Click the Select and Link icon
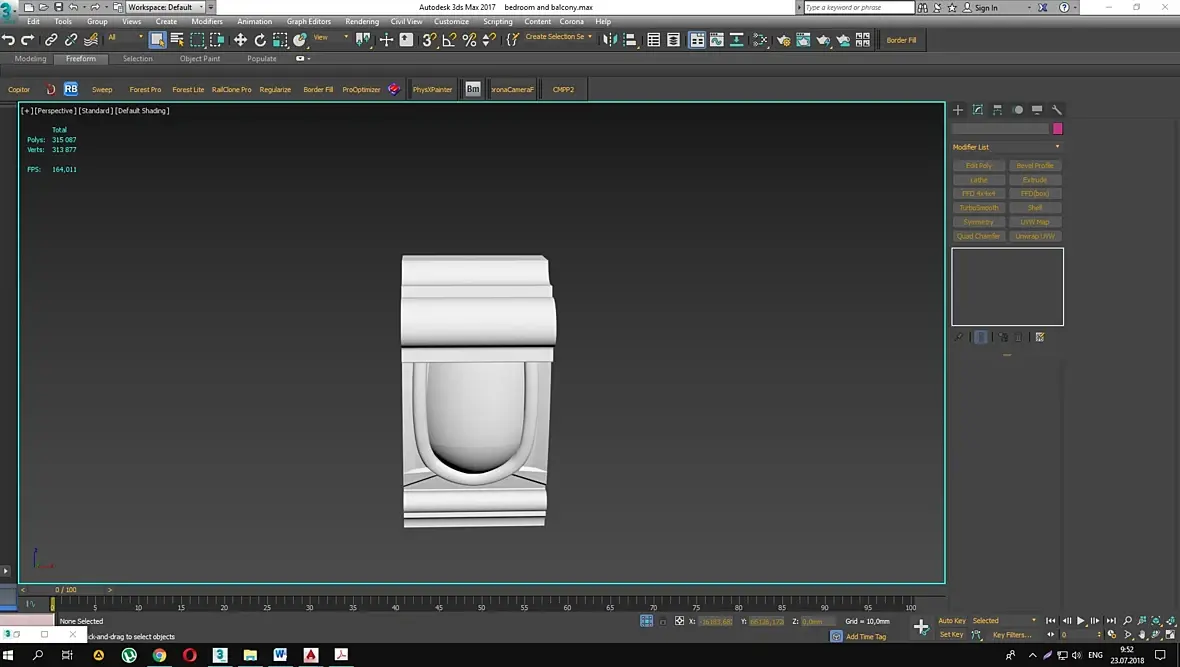This screenshot has width=1180, height=667. (x=51, y=40)
